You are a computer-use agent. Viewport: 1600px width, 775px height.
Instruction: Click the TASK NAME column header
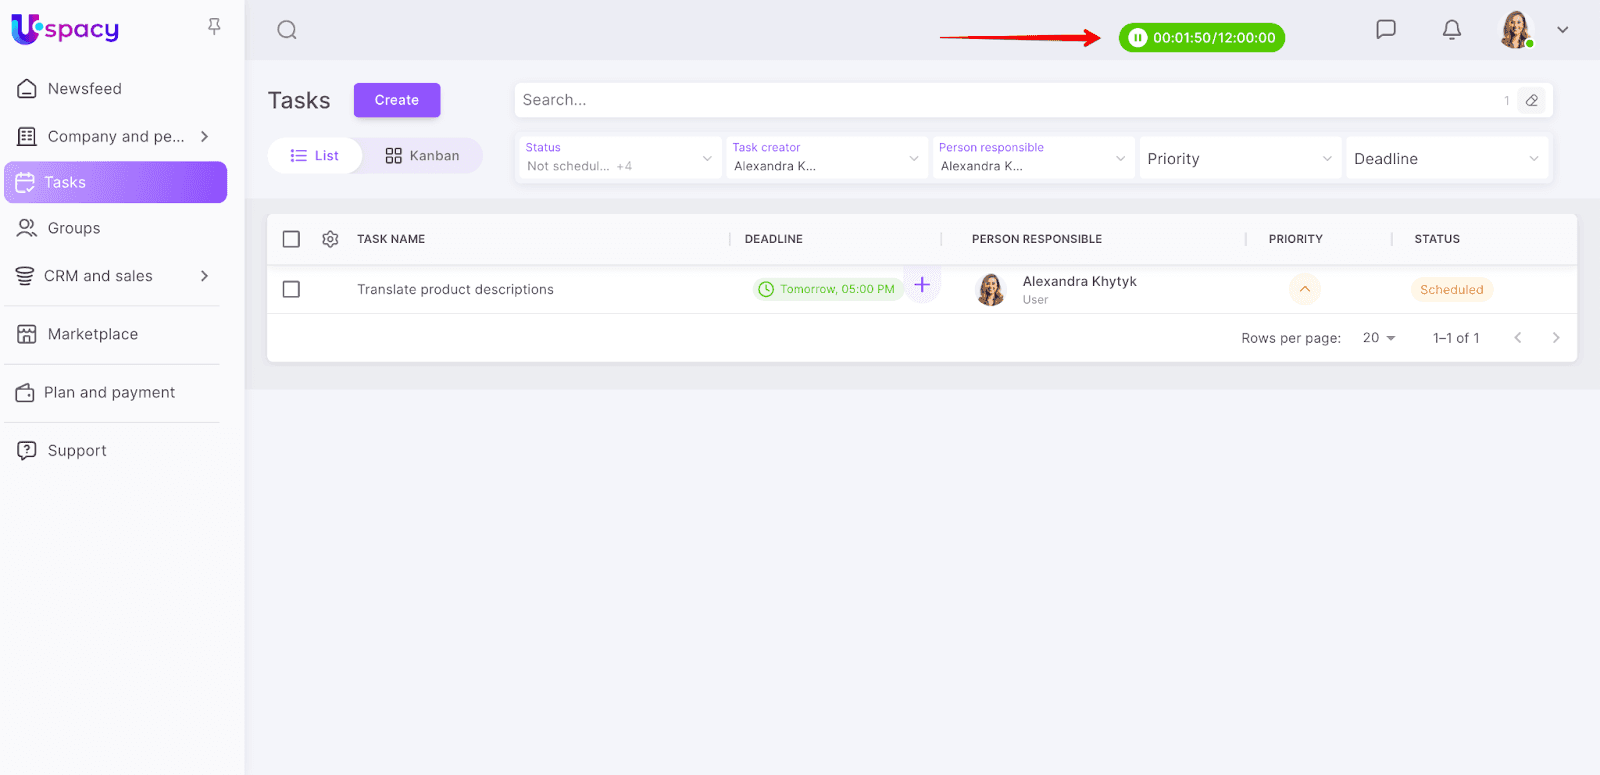click(391, 239)
